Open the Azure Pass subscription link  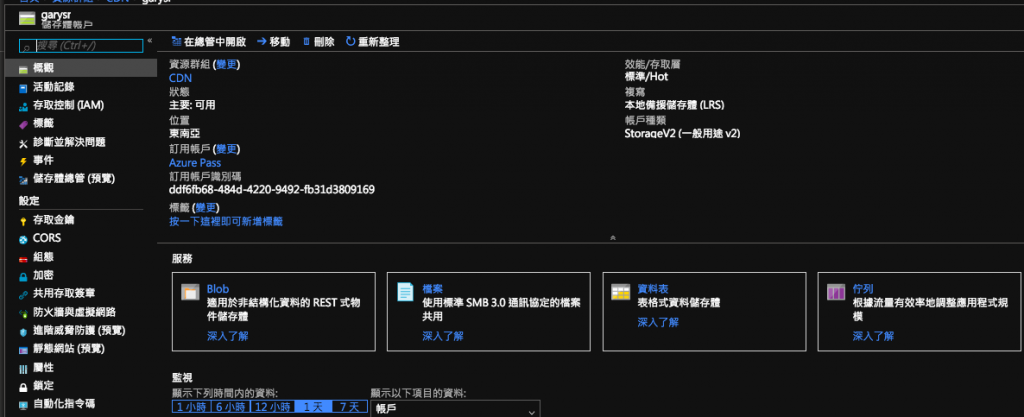[x=195, y=162]
